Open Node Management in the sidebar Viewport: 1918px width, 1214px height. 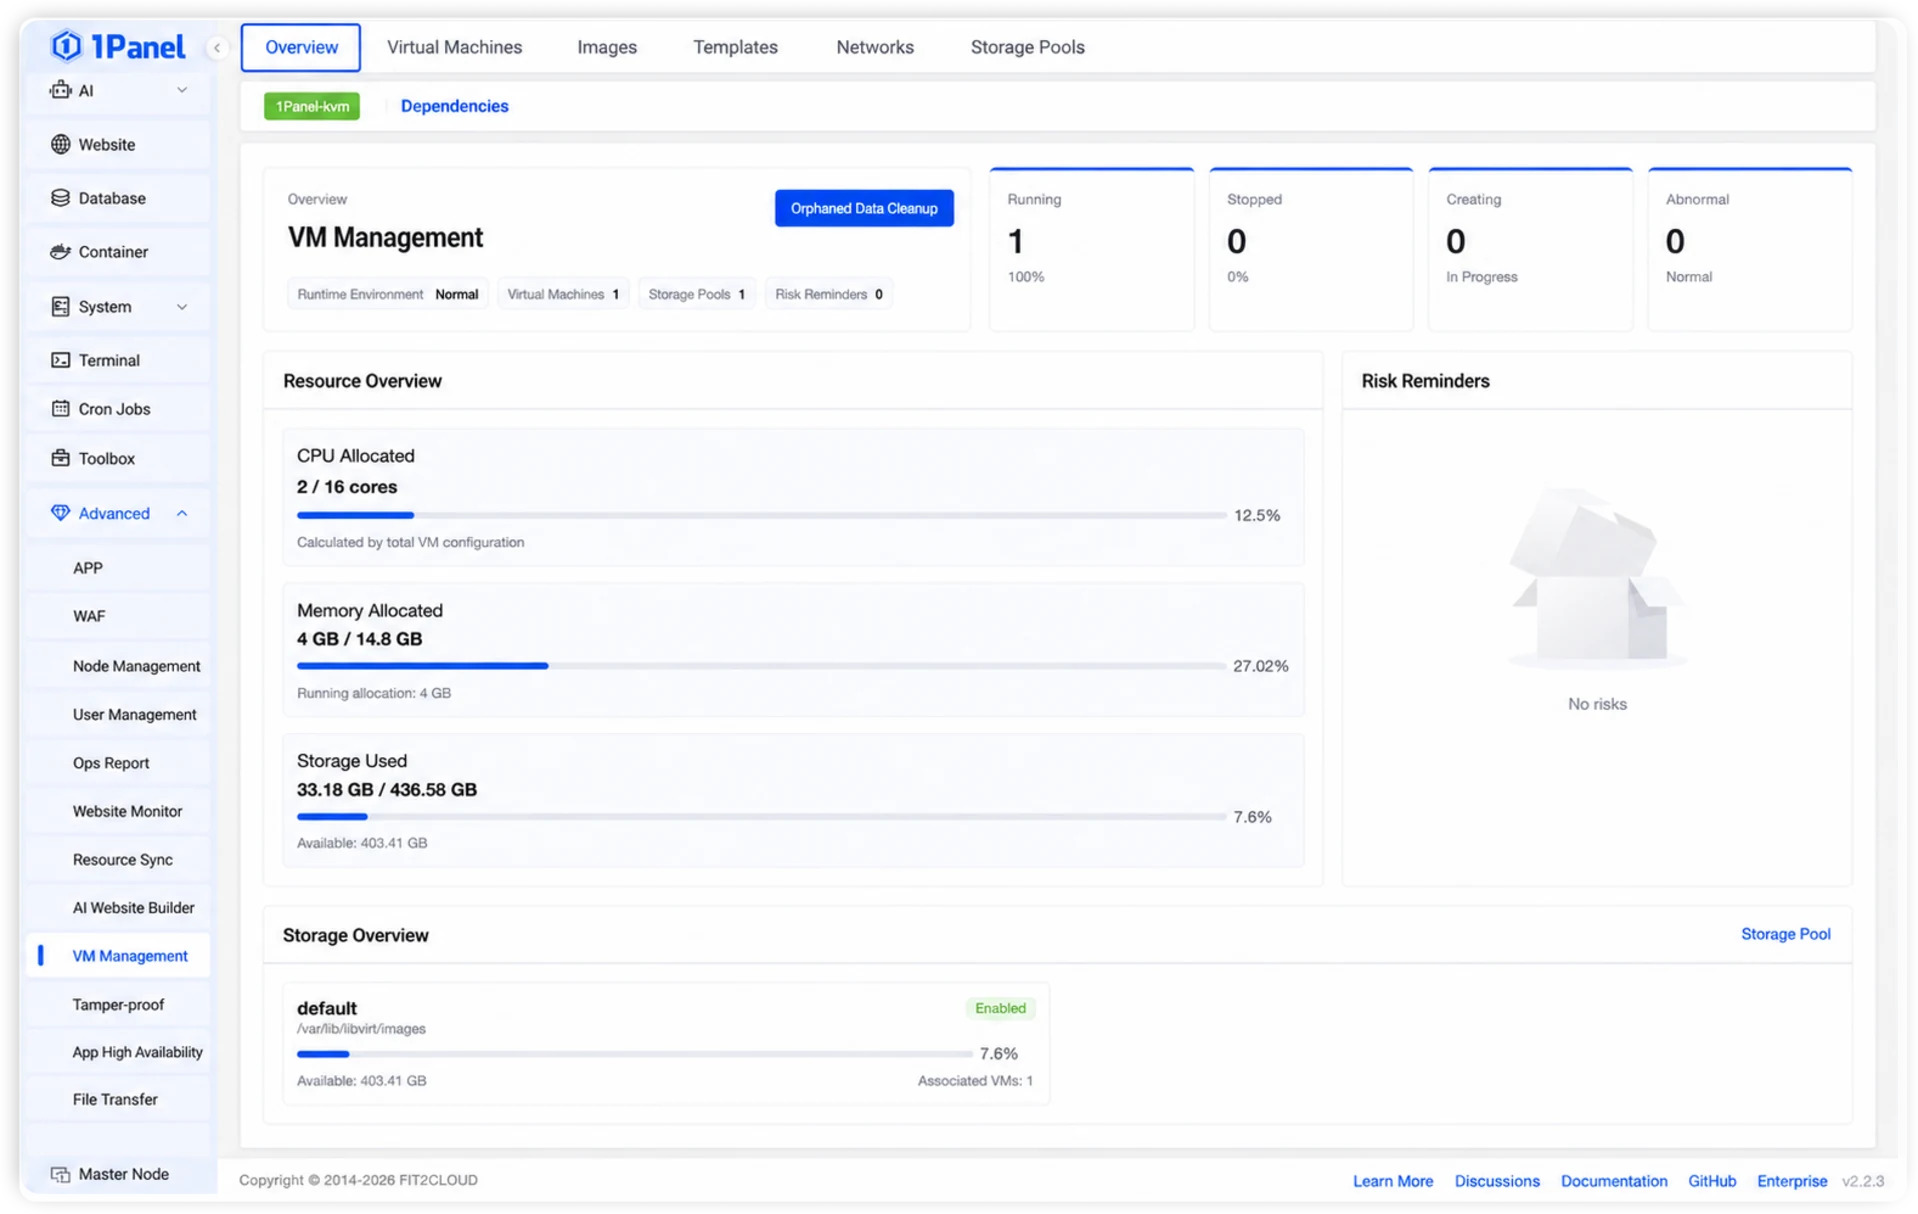(118, 666)
